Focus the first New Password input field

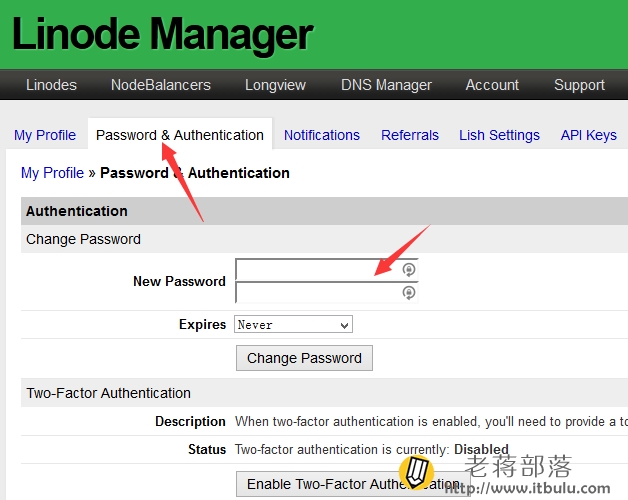click(x=327, y=270)
